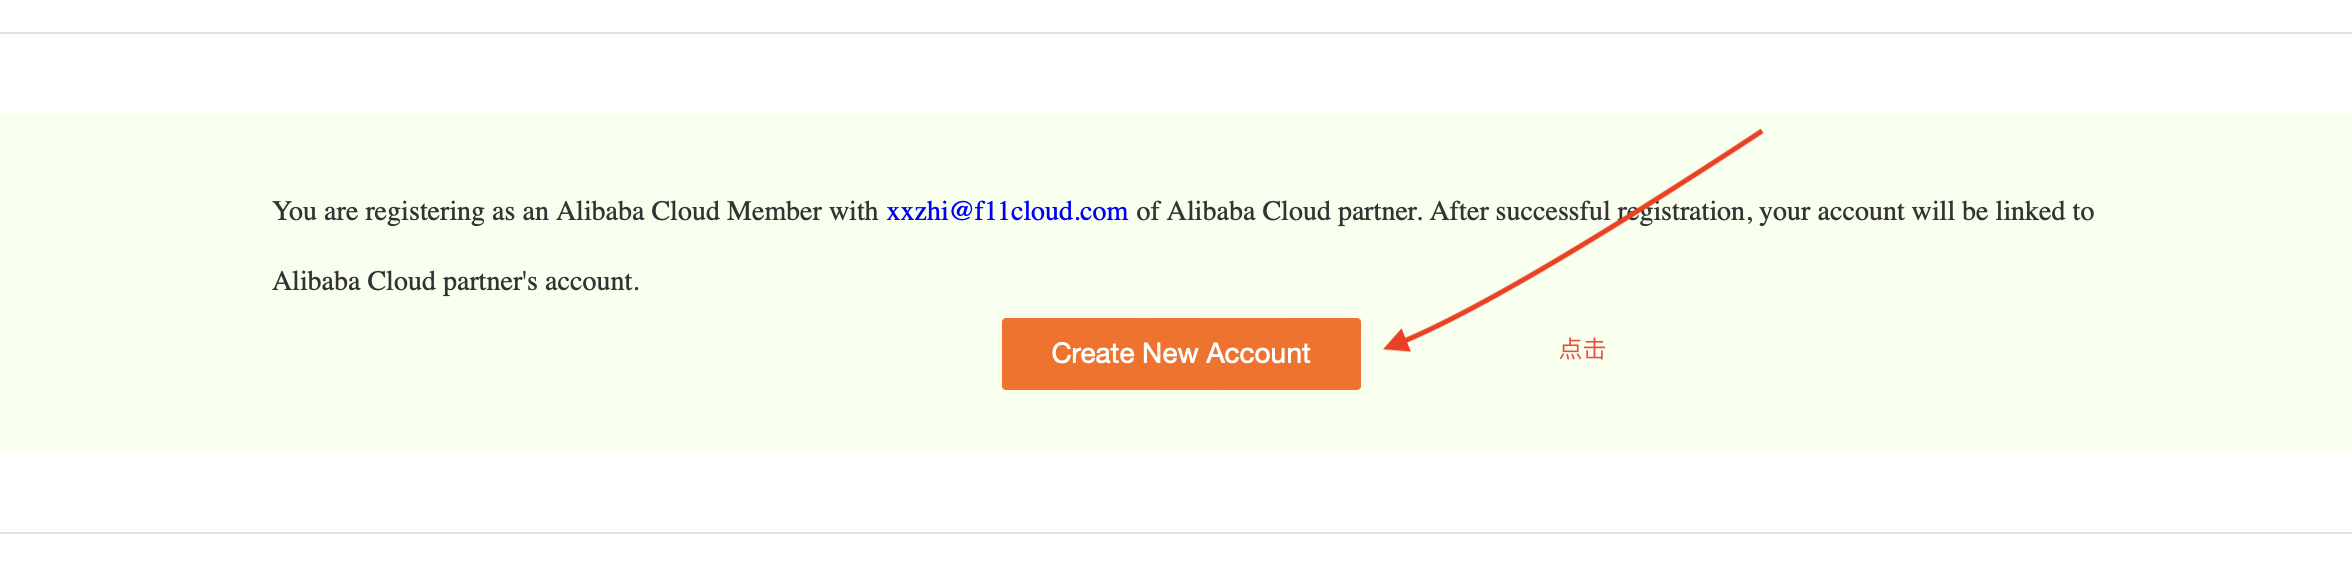Click the red arrowhead beside the button

(1398, 342)
